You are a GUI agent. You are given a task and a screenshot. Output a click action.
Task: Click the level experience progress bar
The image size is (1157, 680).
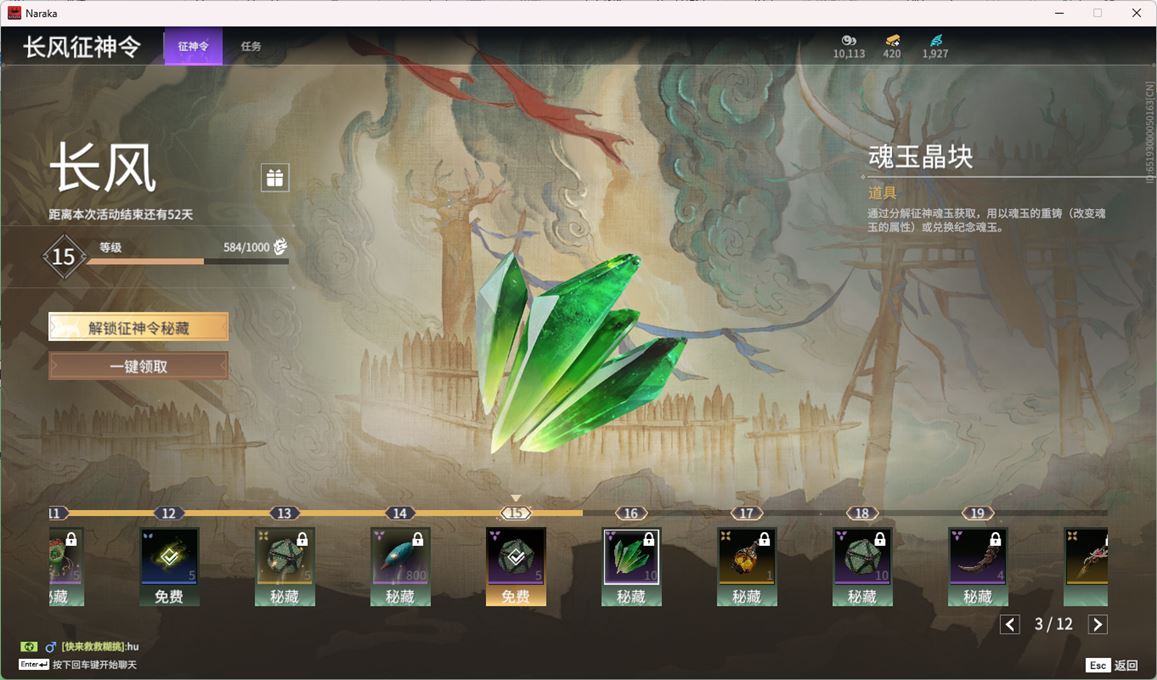tap(188, 261)
